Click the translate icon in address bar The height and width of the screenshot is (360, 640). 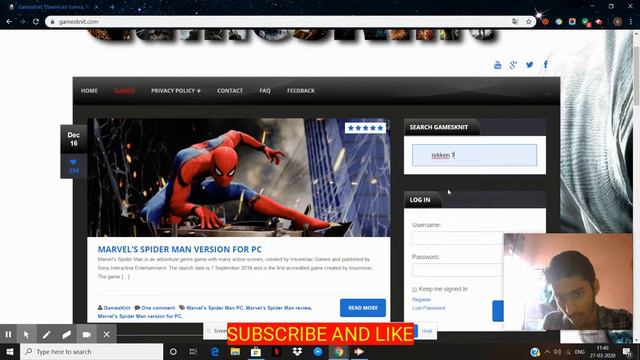coord(515,22)
